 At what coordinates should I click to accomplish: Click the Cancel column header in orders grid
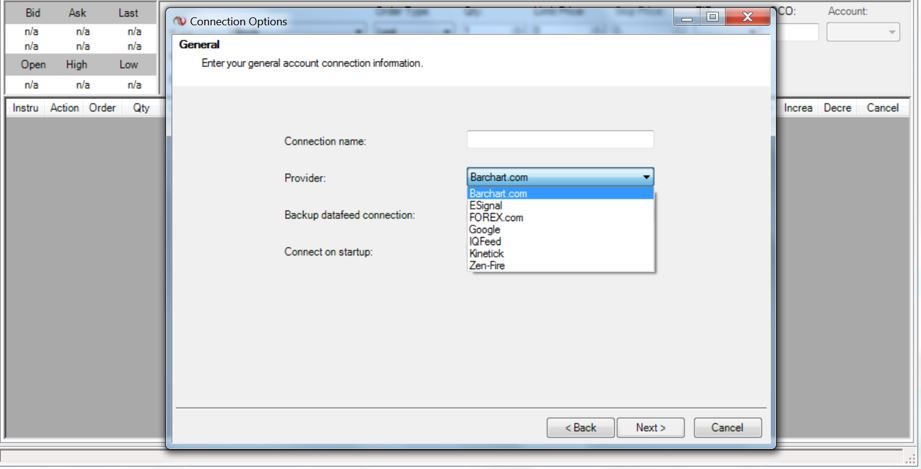882,108
